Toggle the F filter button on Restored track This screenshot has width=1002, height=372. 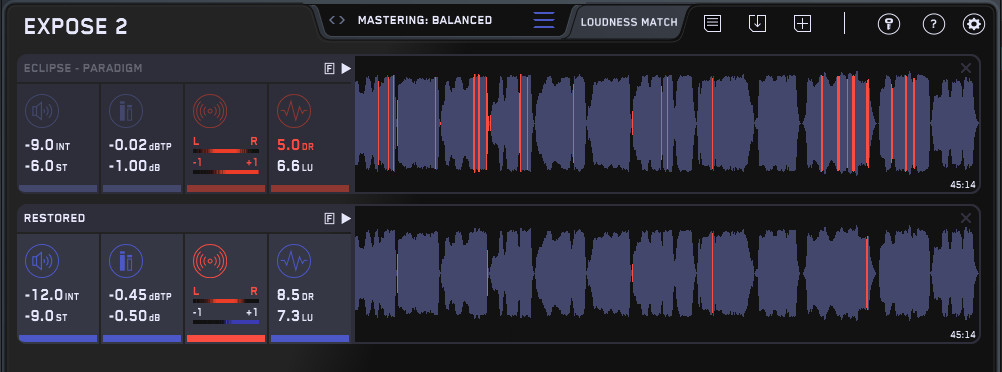coord(330,219)
